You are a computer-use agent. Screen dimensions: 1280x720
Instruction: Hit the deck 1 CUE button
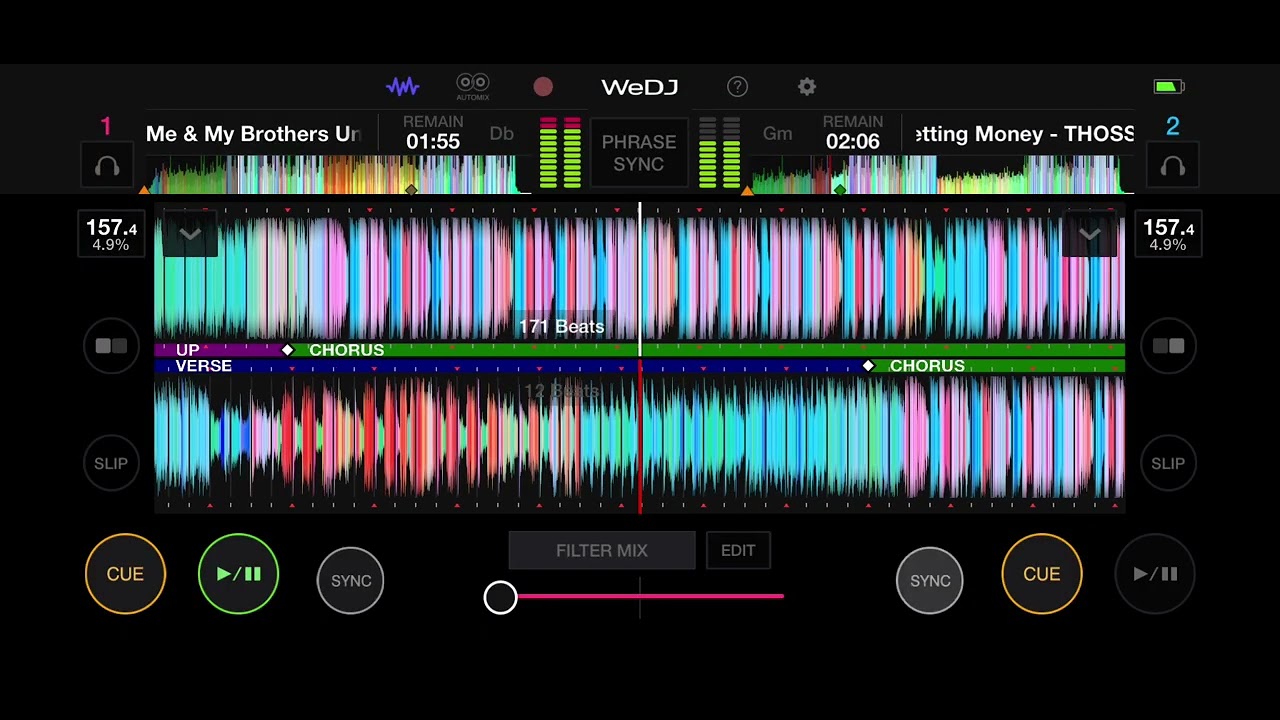click(125, 574)
